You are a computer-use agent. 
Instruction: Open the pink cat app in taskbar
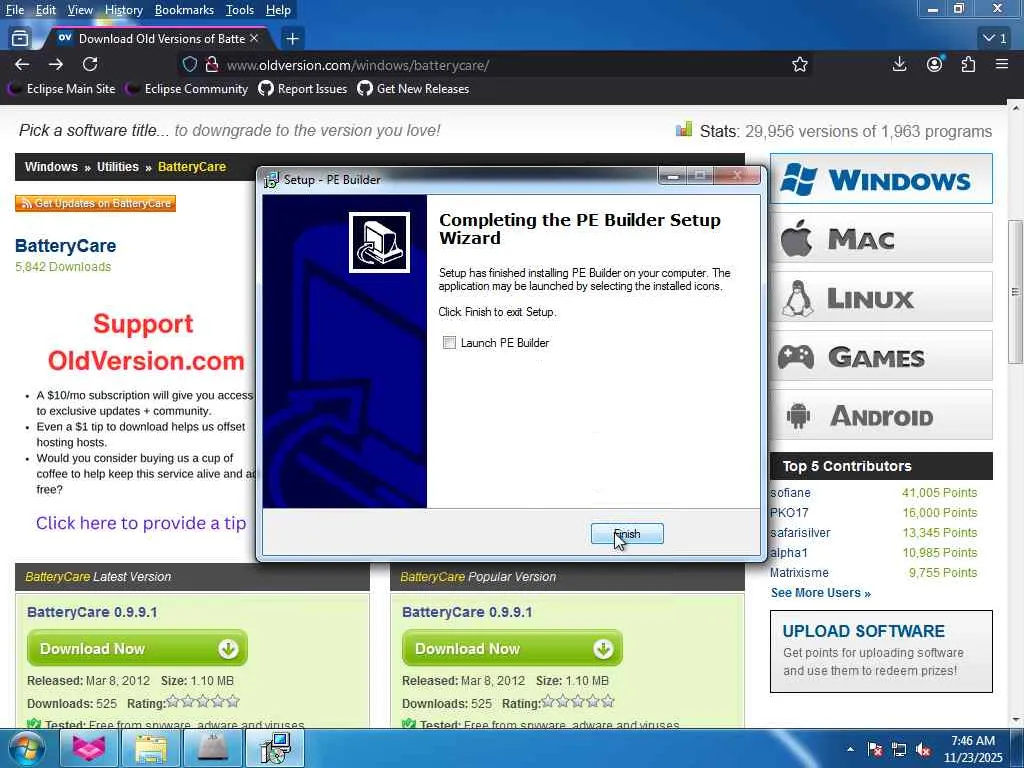point(89,748)
